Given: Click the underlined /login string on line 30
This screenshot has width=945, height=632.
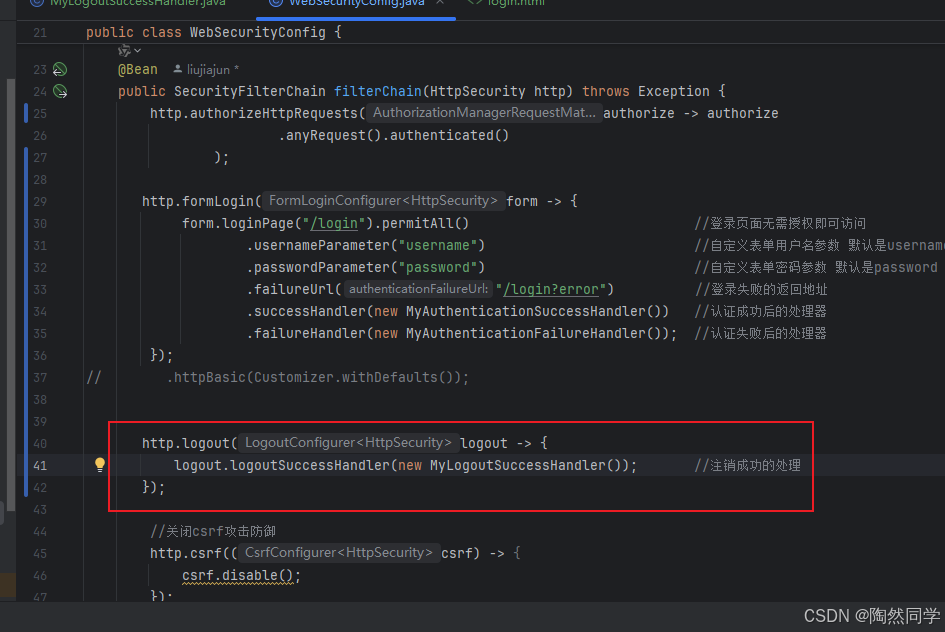Looking at the screenshot, I should click(x=335, y=222).
